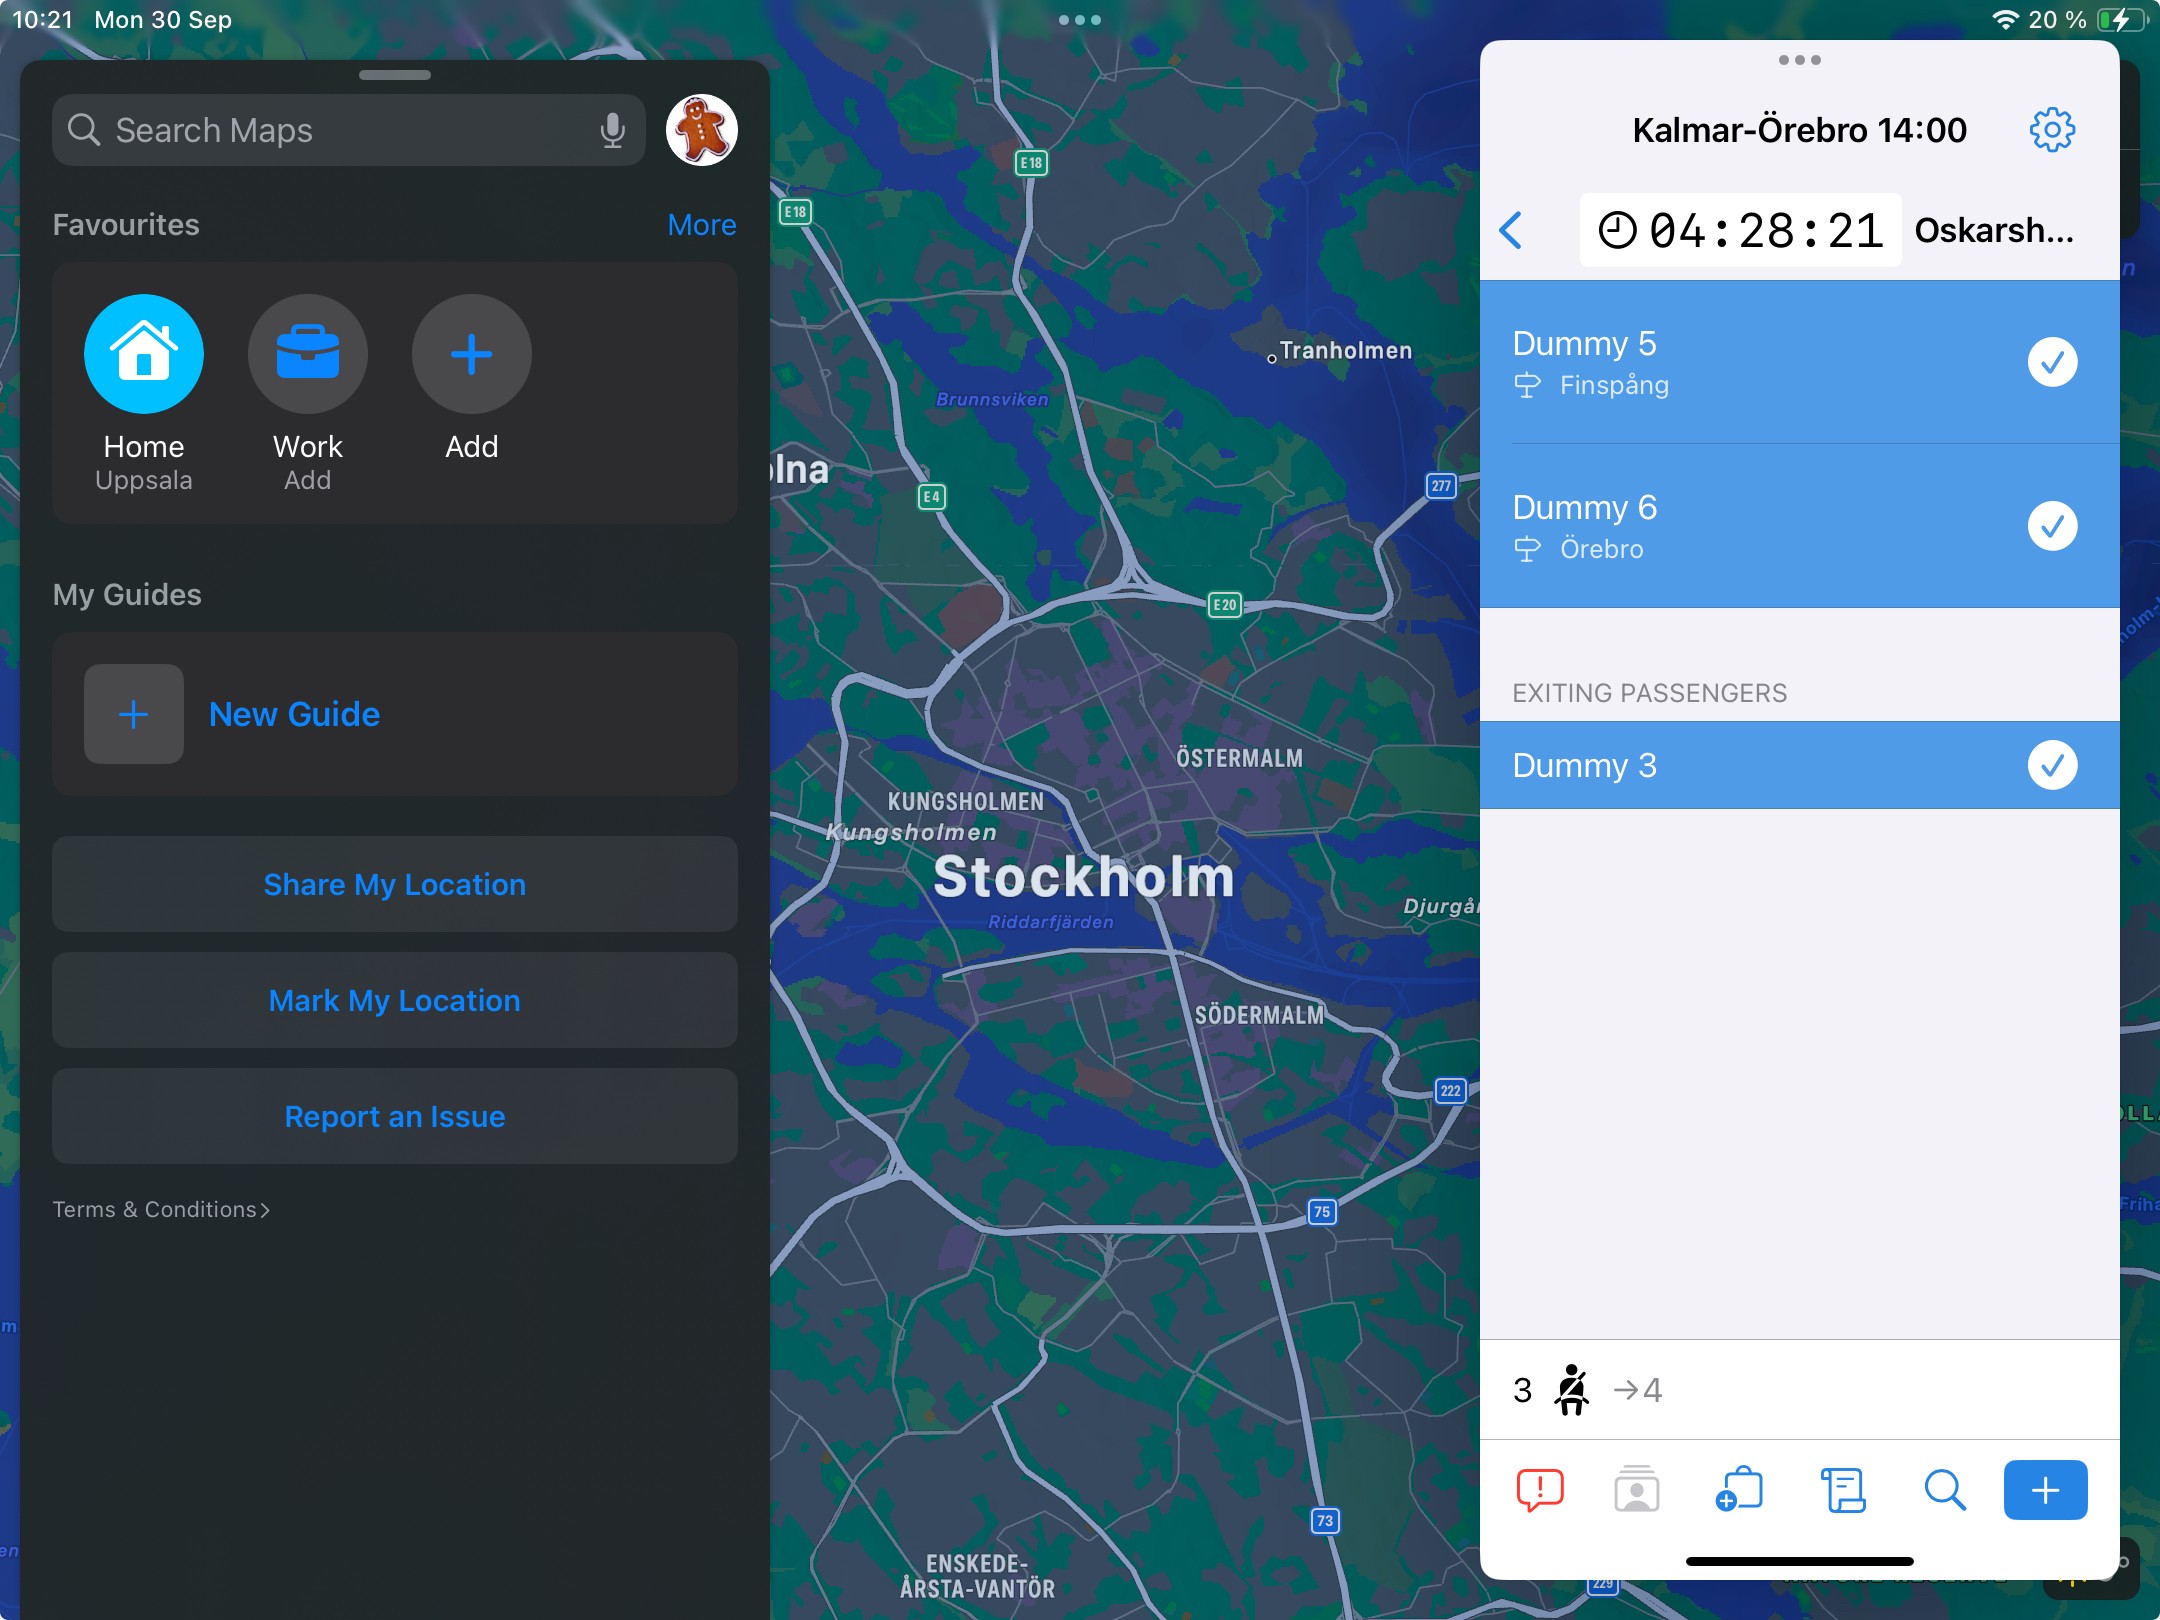Screen dimensions: 2160x1620
Task: Tap the Östermalm district label
Action: (1240, 758)
